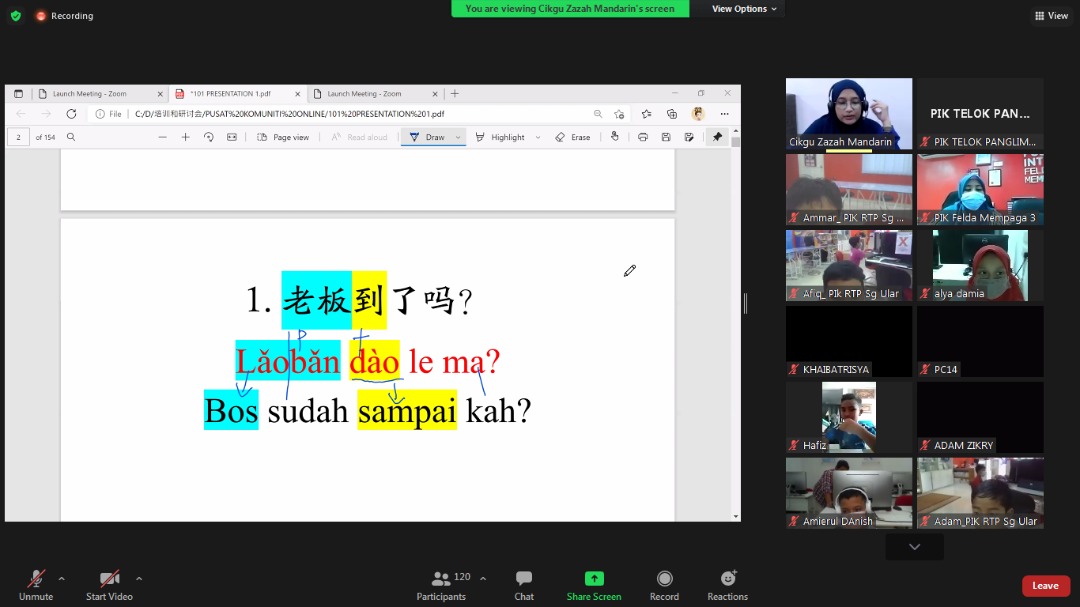
Task: Print the PDF document
Action: (643, 137)
